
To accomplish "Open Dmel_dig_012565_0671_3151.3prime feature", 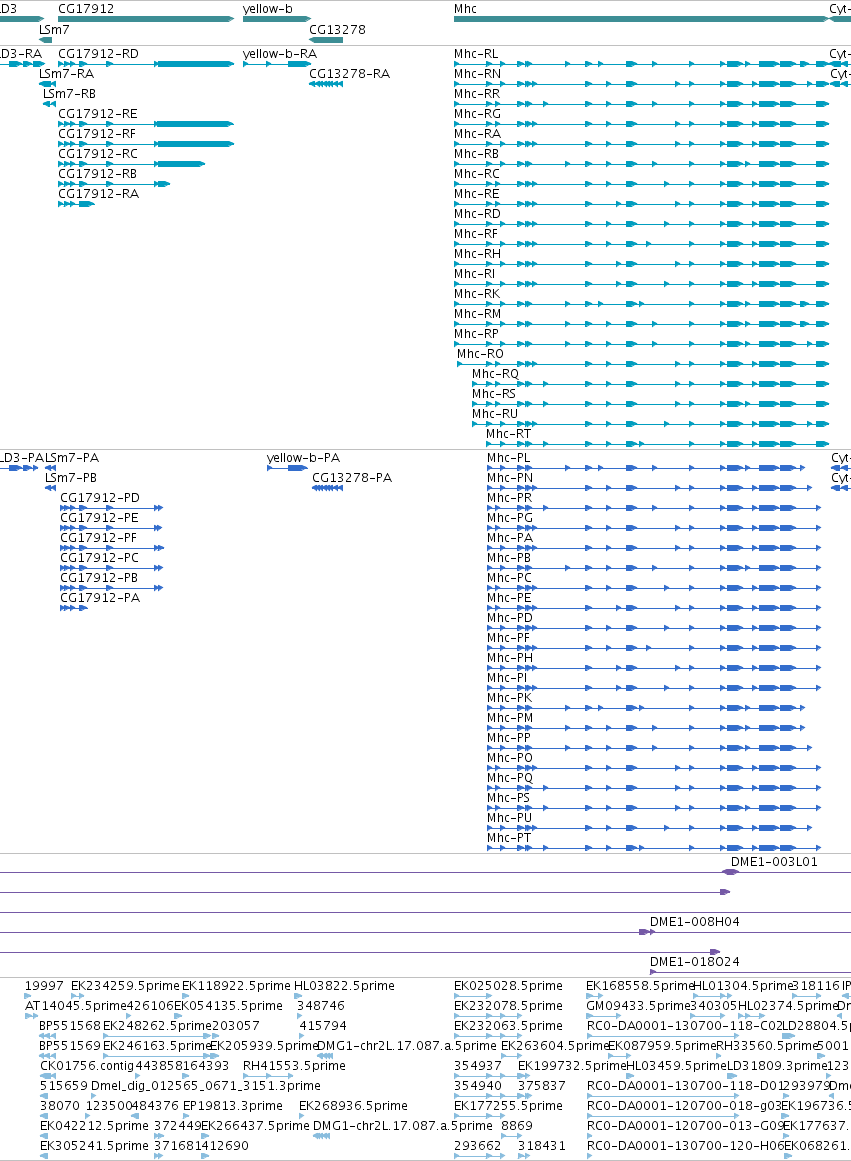I will tap(206, 1086).
